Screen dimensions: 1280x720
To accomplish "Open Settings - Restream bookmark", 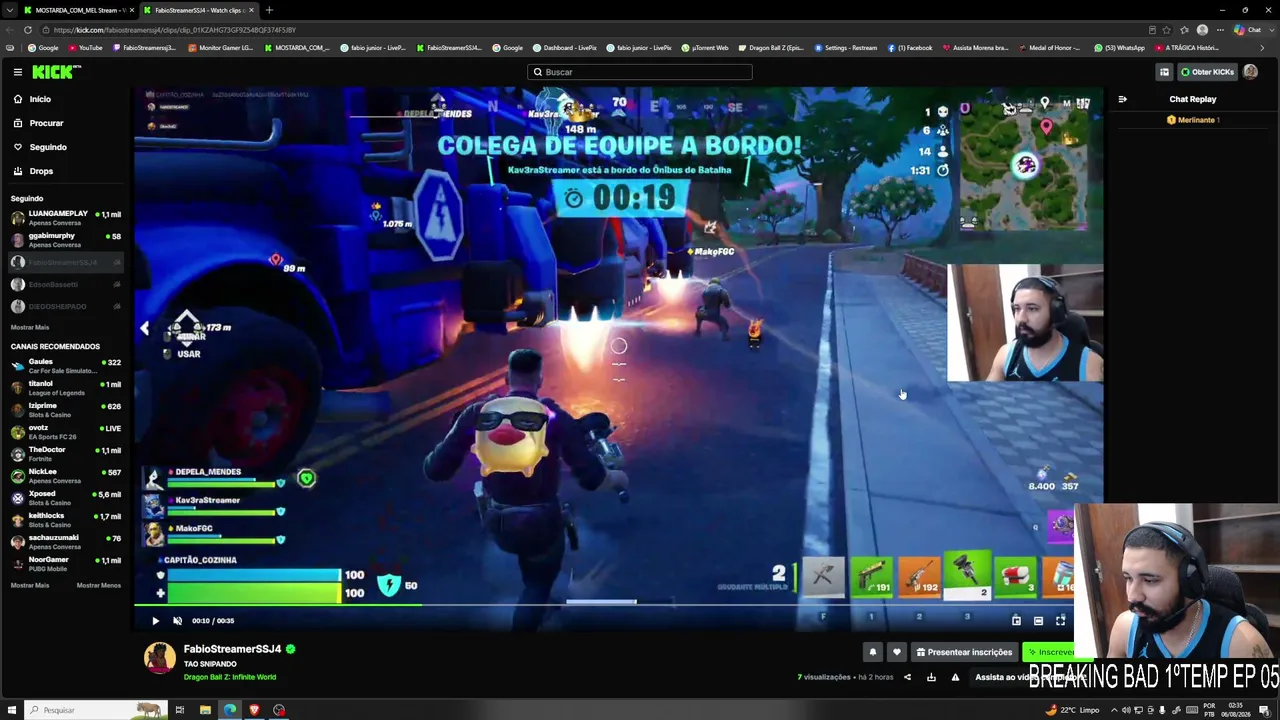I will click(846, 48).
